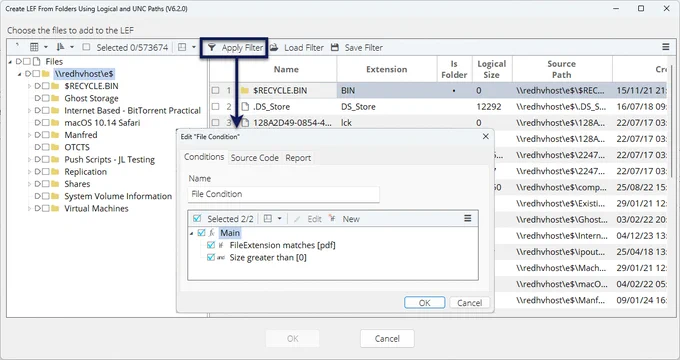Open the main toolbar hamburger menu
This screenshot has width=680, height=360.
point(666,47)
